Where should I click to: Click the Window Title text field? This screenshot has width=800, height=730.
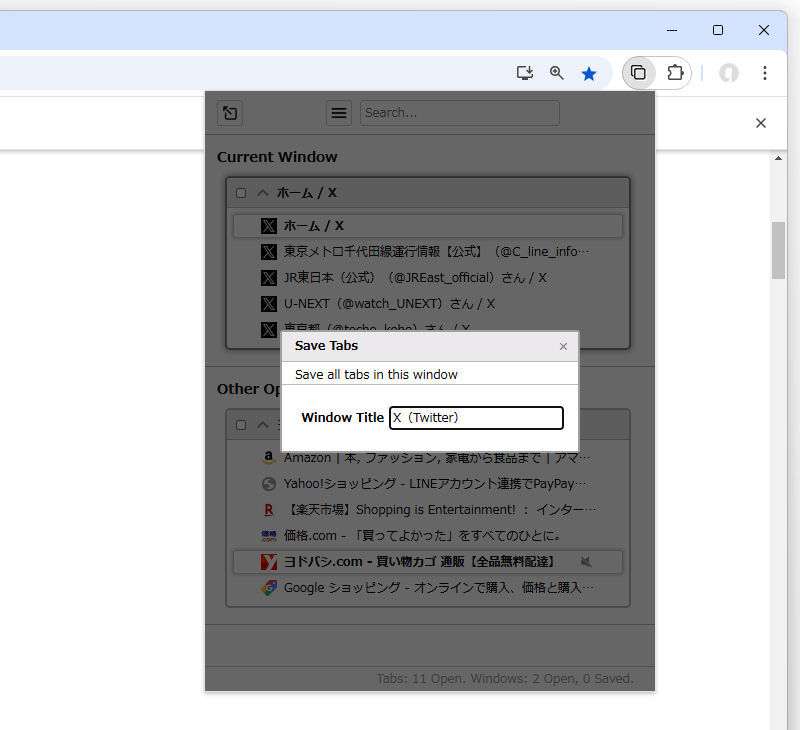(476, 418)
